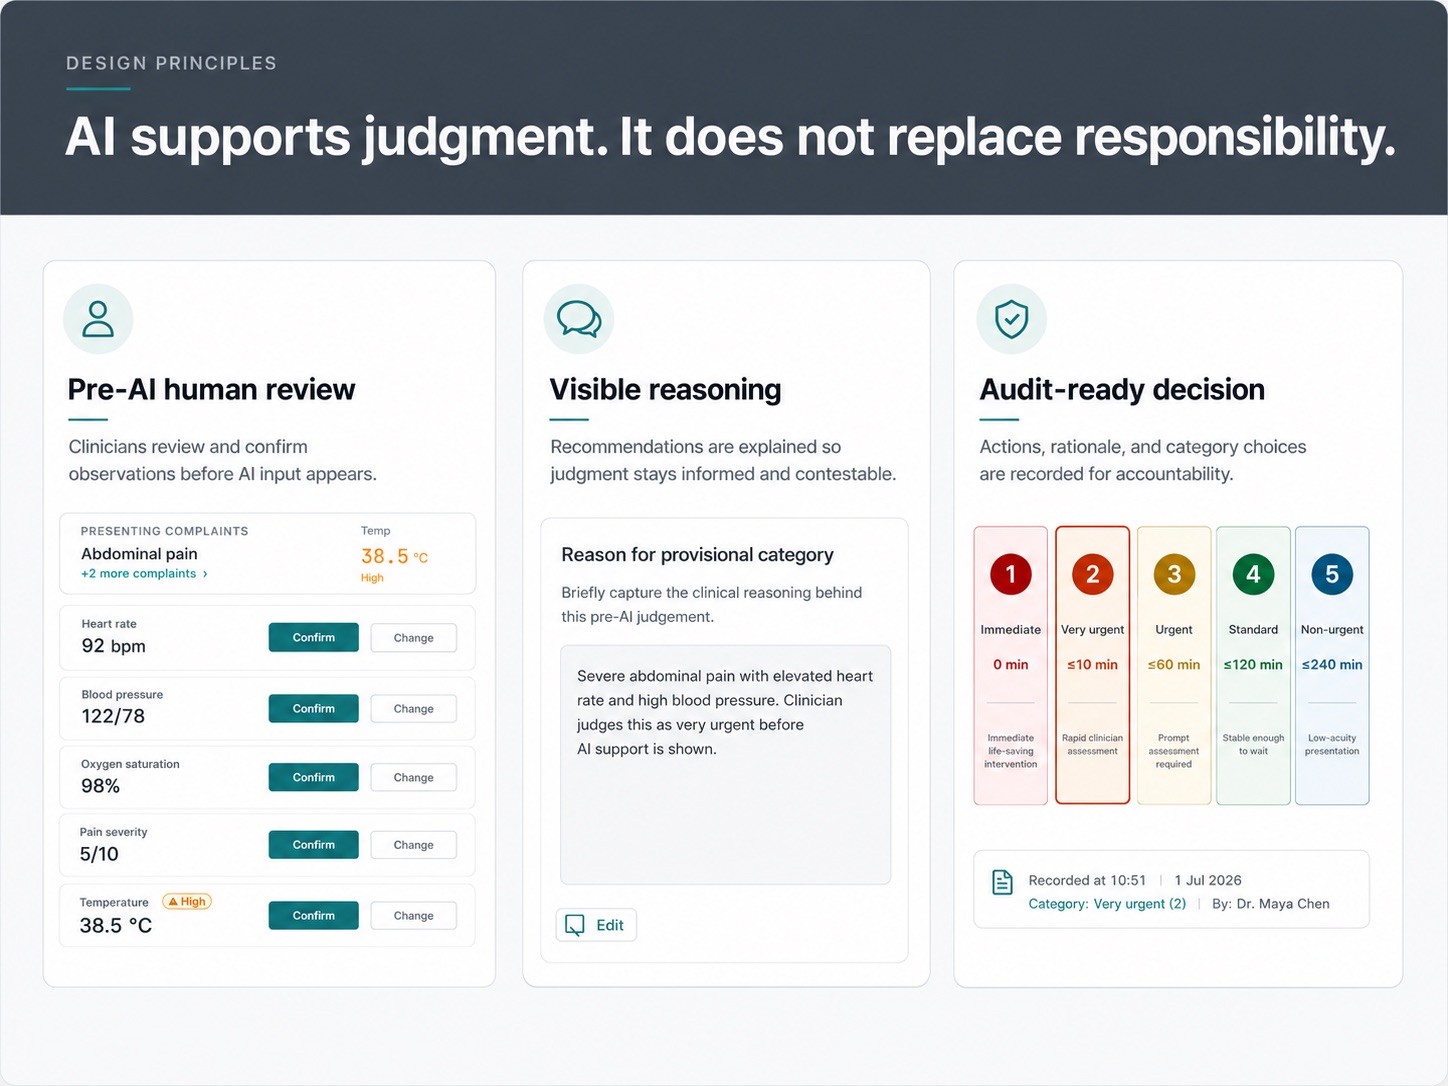Change the Oxygen saturation value
The height and width of the screenshot is (1086, 1448).
[x=413, y=777]
